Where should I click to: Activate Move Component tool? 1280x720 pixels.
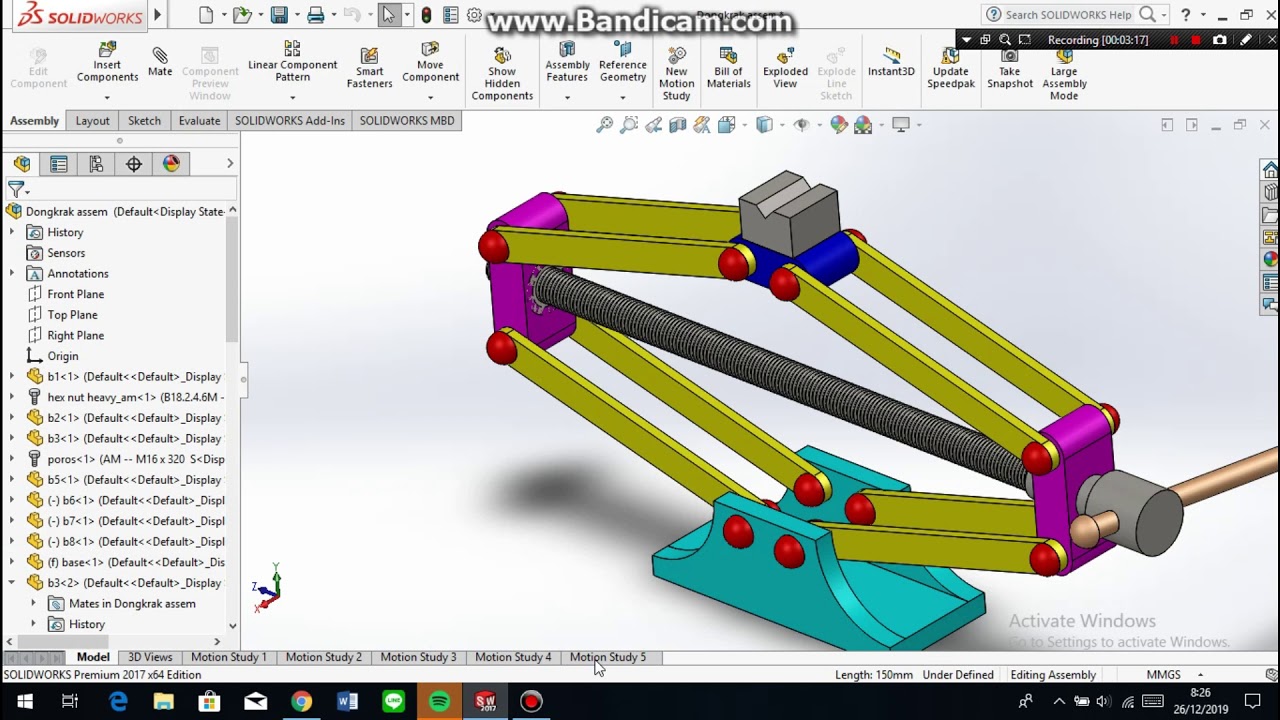point(430,62)
